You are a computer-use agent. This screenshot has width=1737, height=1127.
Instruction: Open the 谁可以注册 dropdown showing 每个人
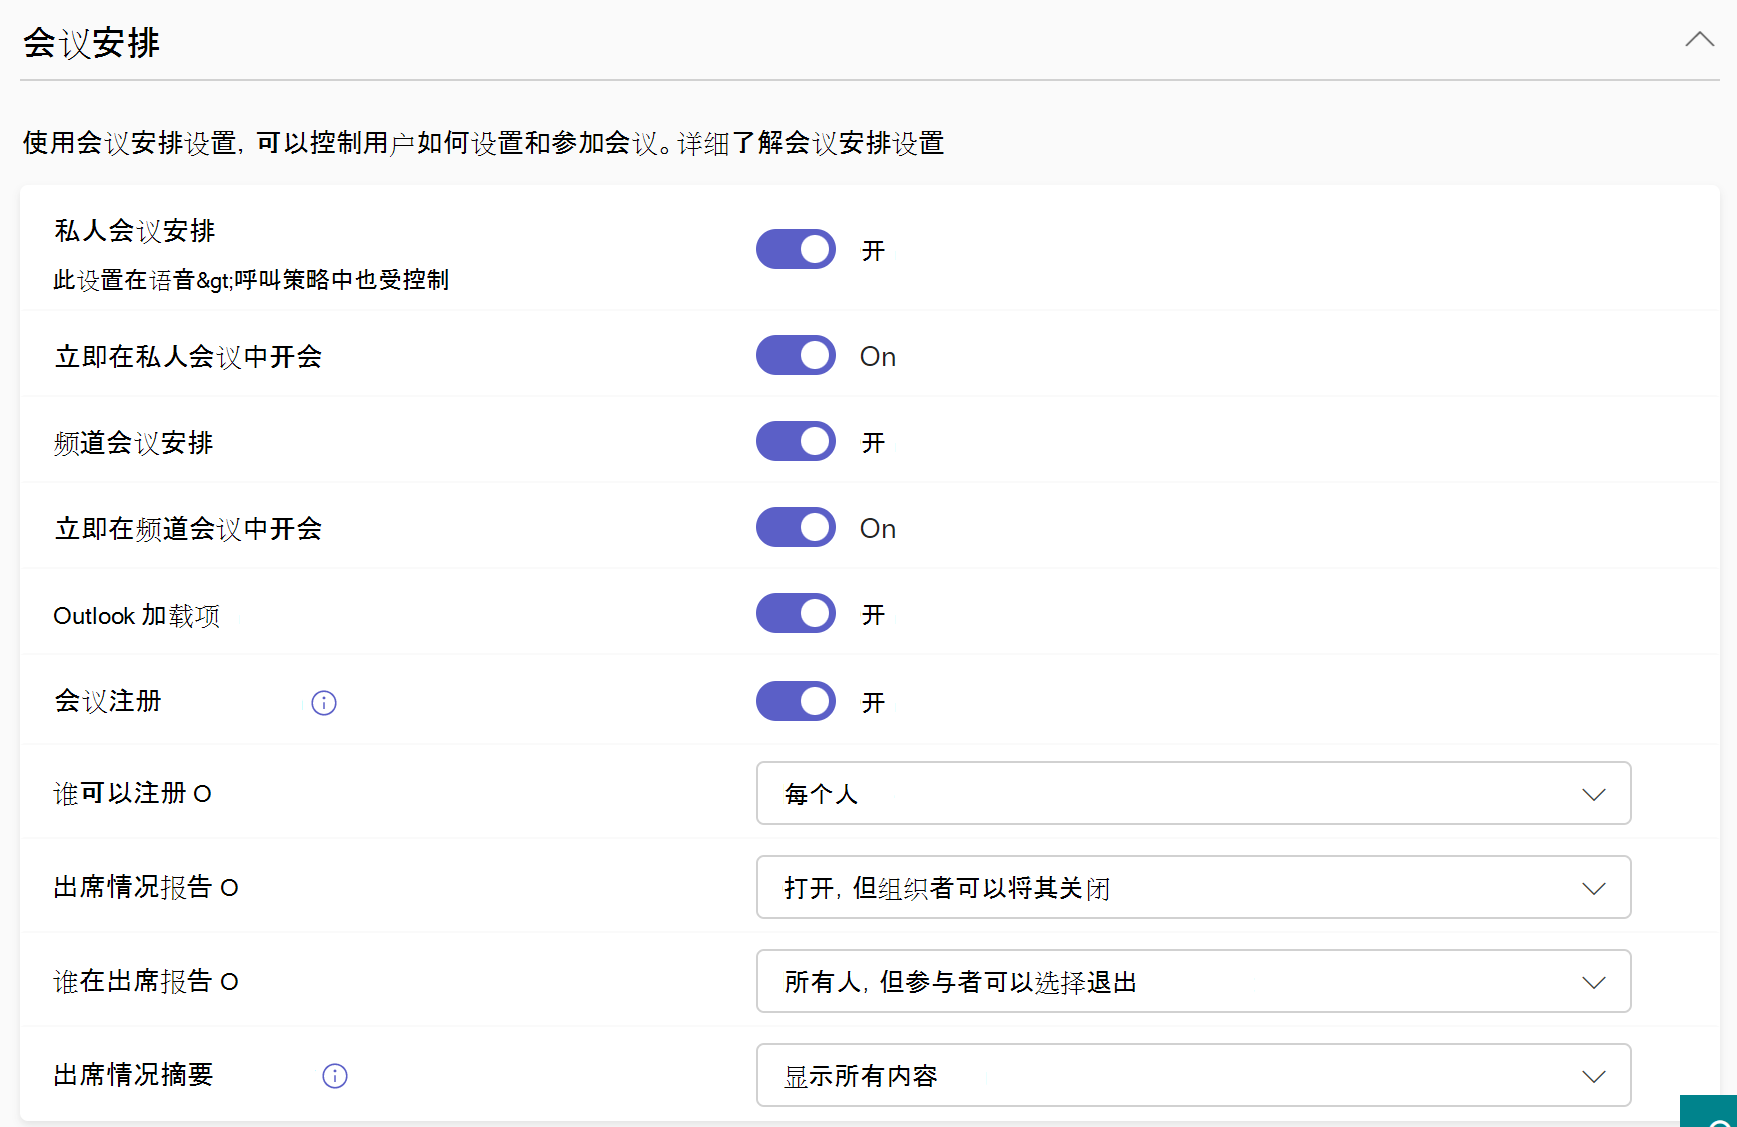(1194, 793)
